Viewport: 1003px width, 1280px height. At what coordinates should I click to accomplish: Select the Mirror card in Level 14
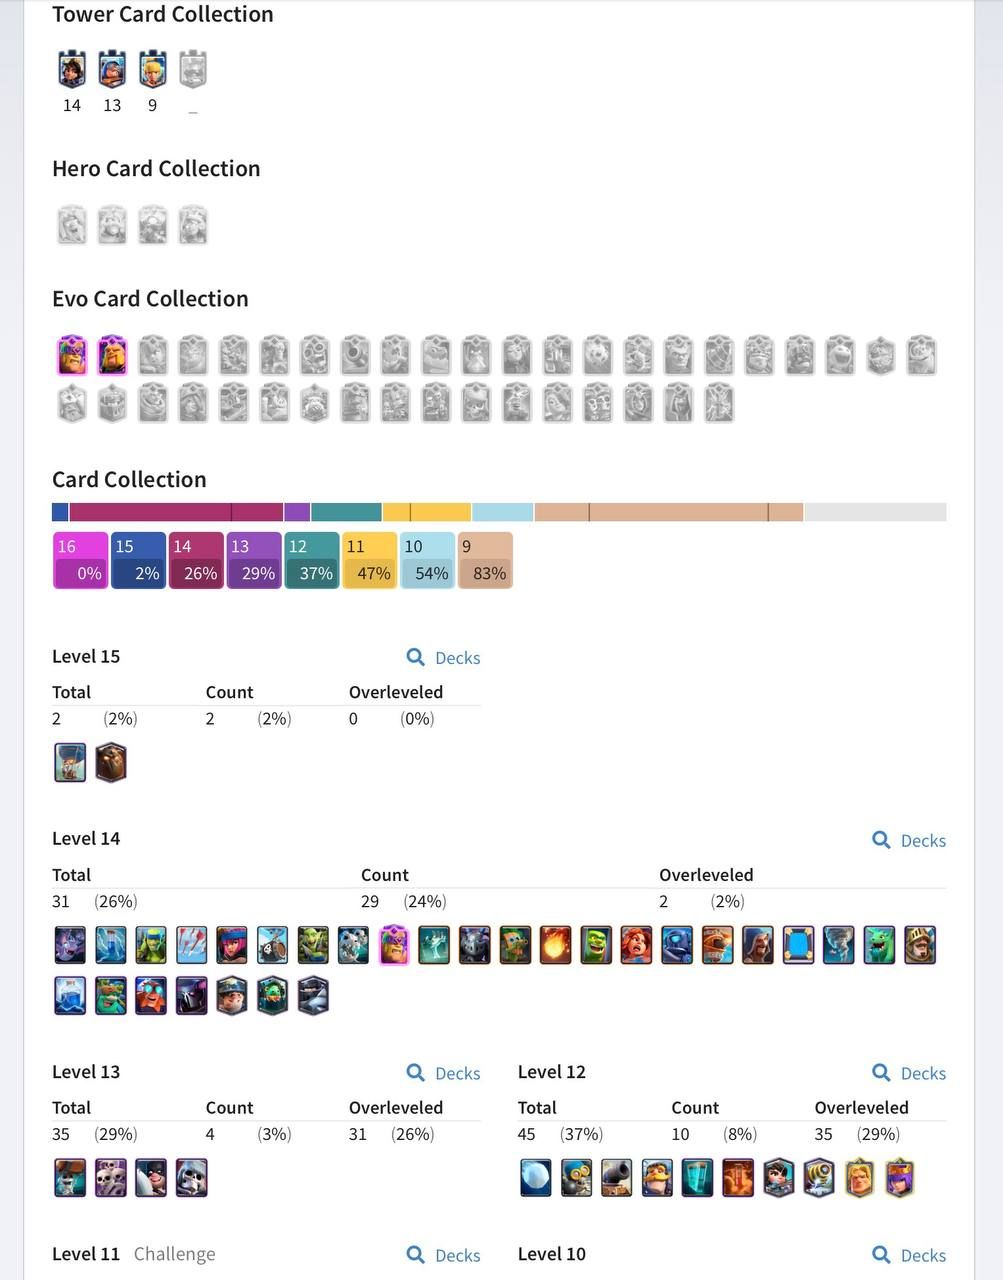coord(798,945)
